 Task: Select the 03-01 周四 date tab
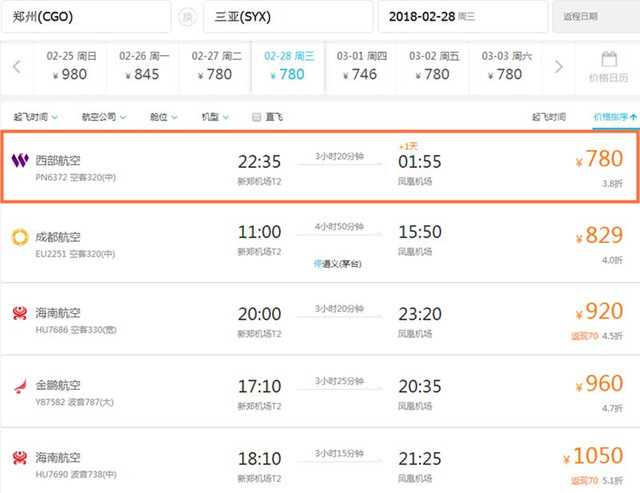[361, 67]
